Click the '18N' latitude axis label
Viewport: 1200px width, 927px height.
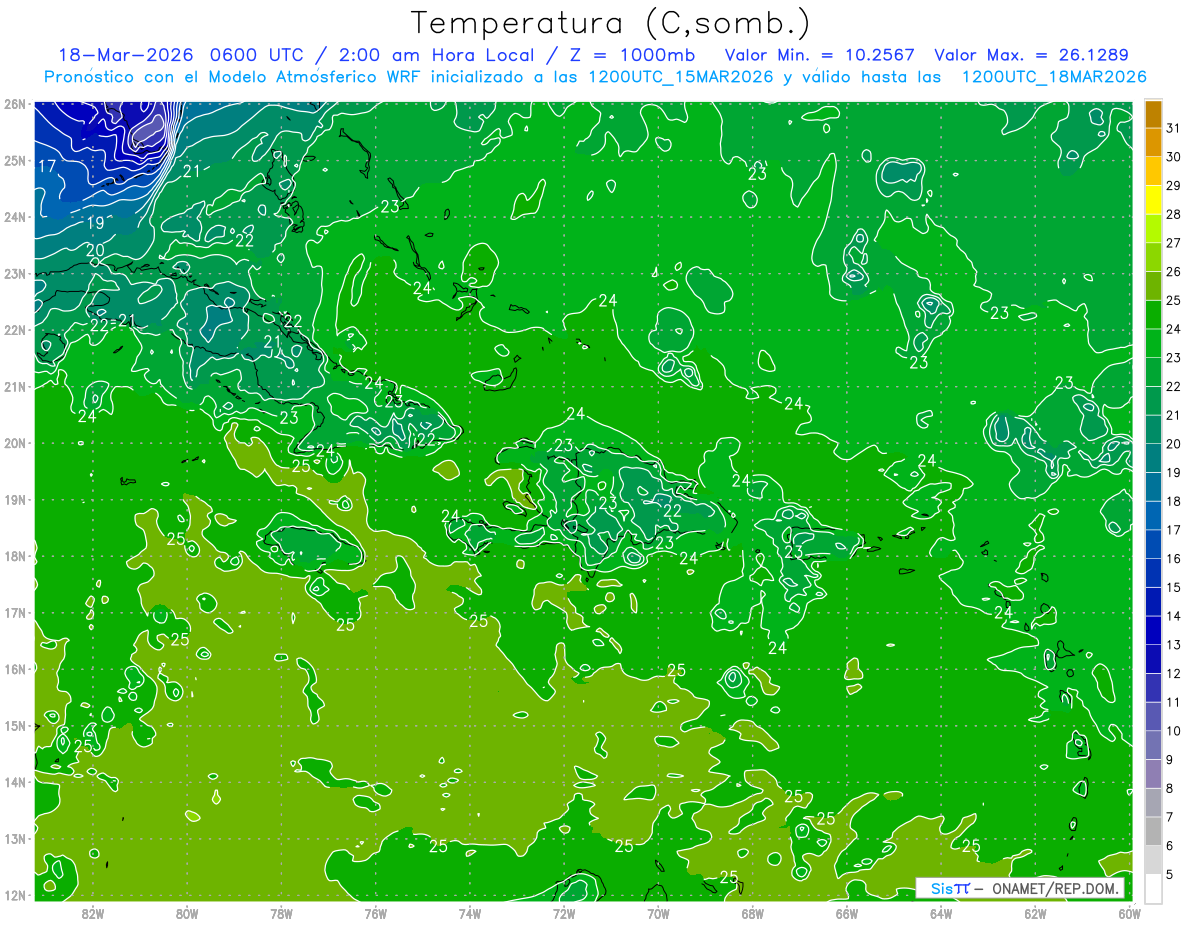[15, 556]
